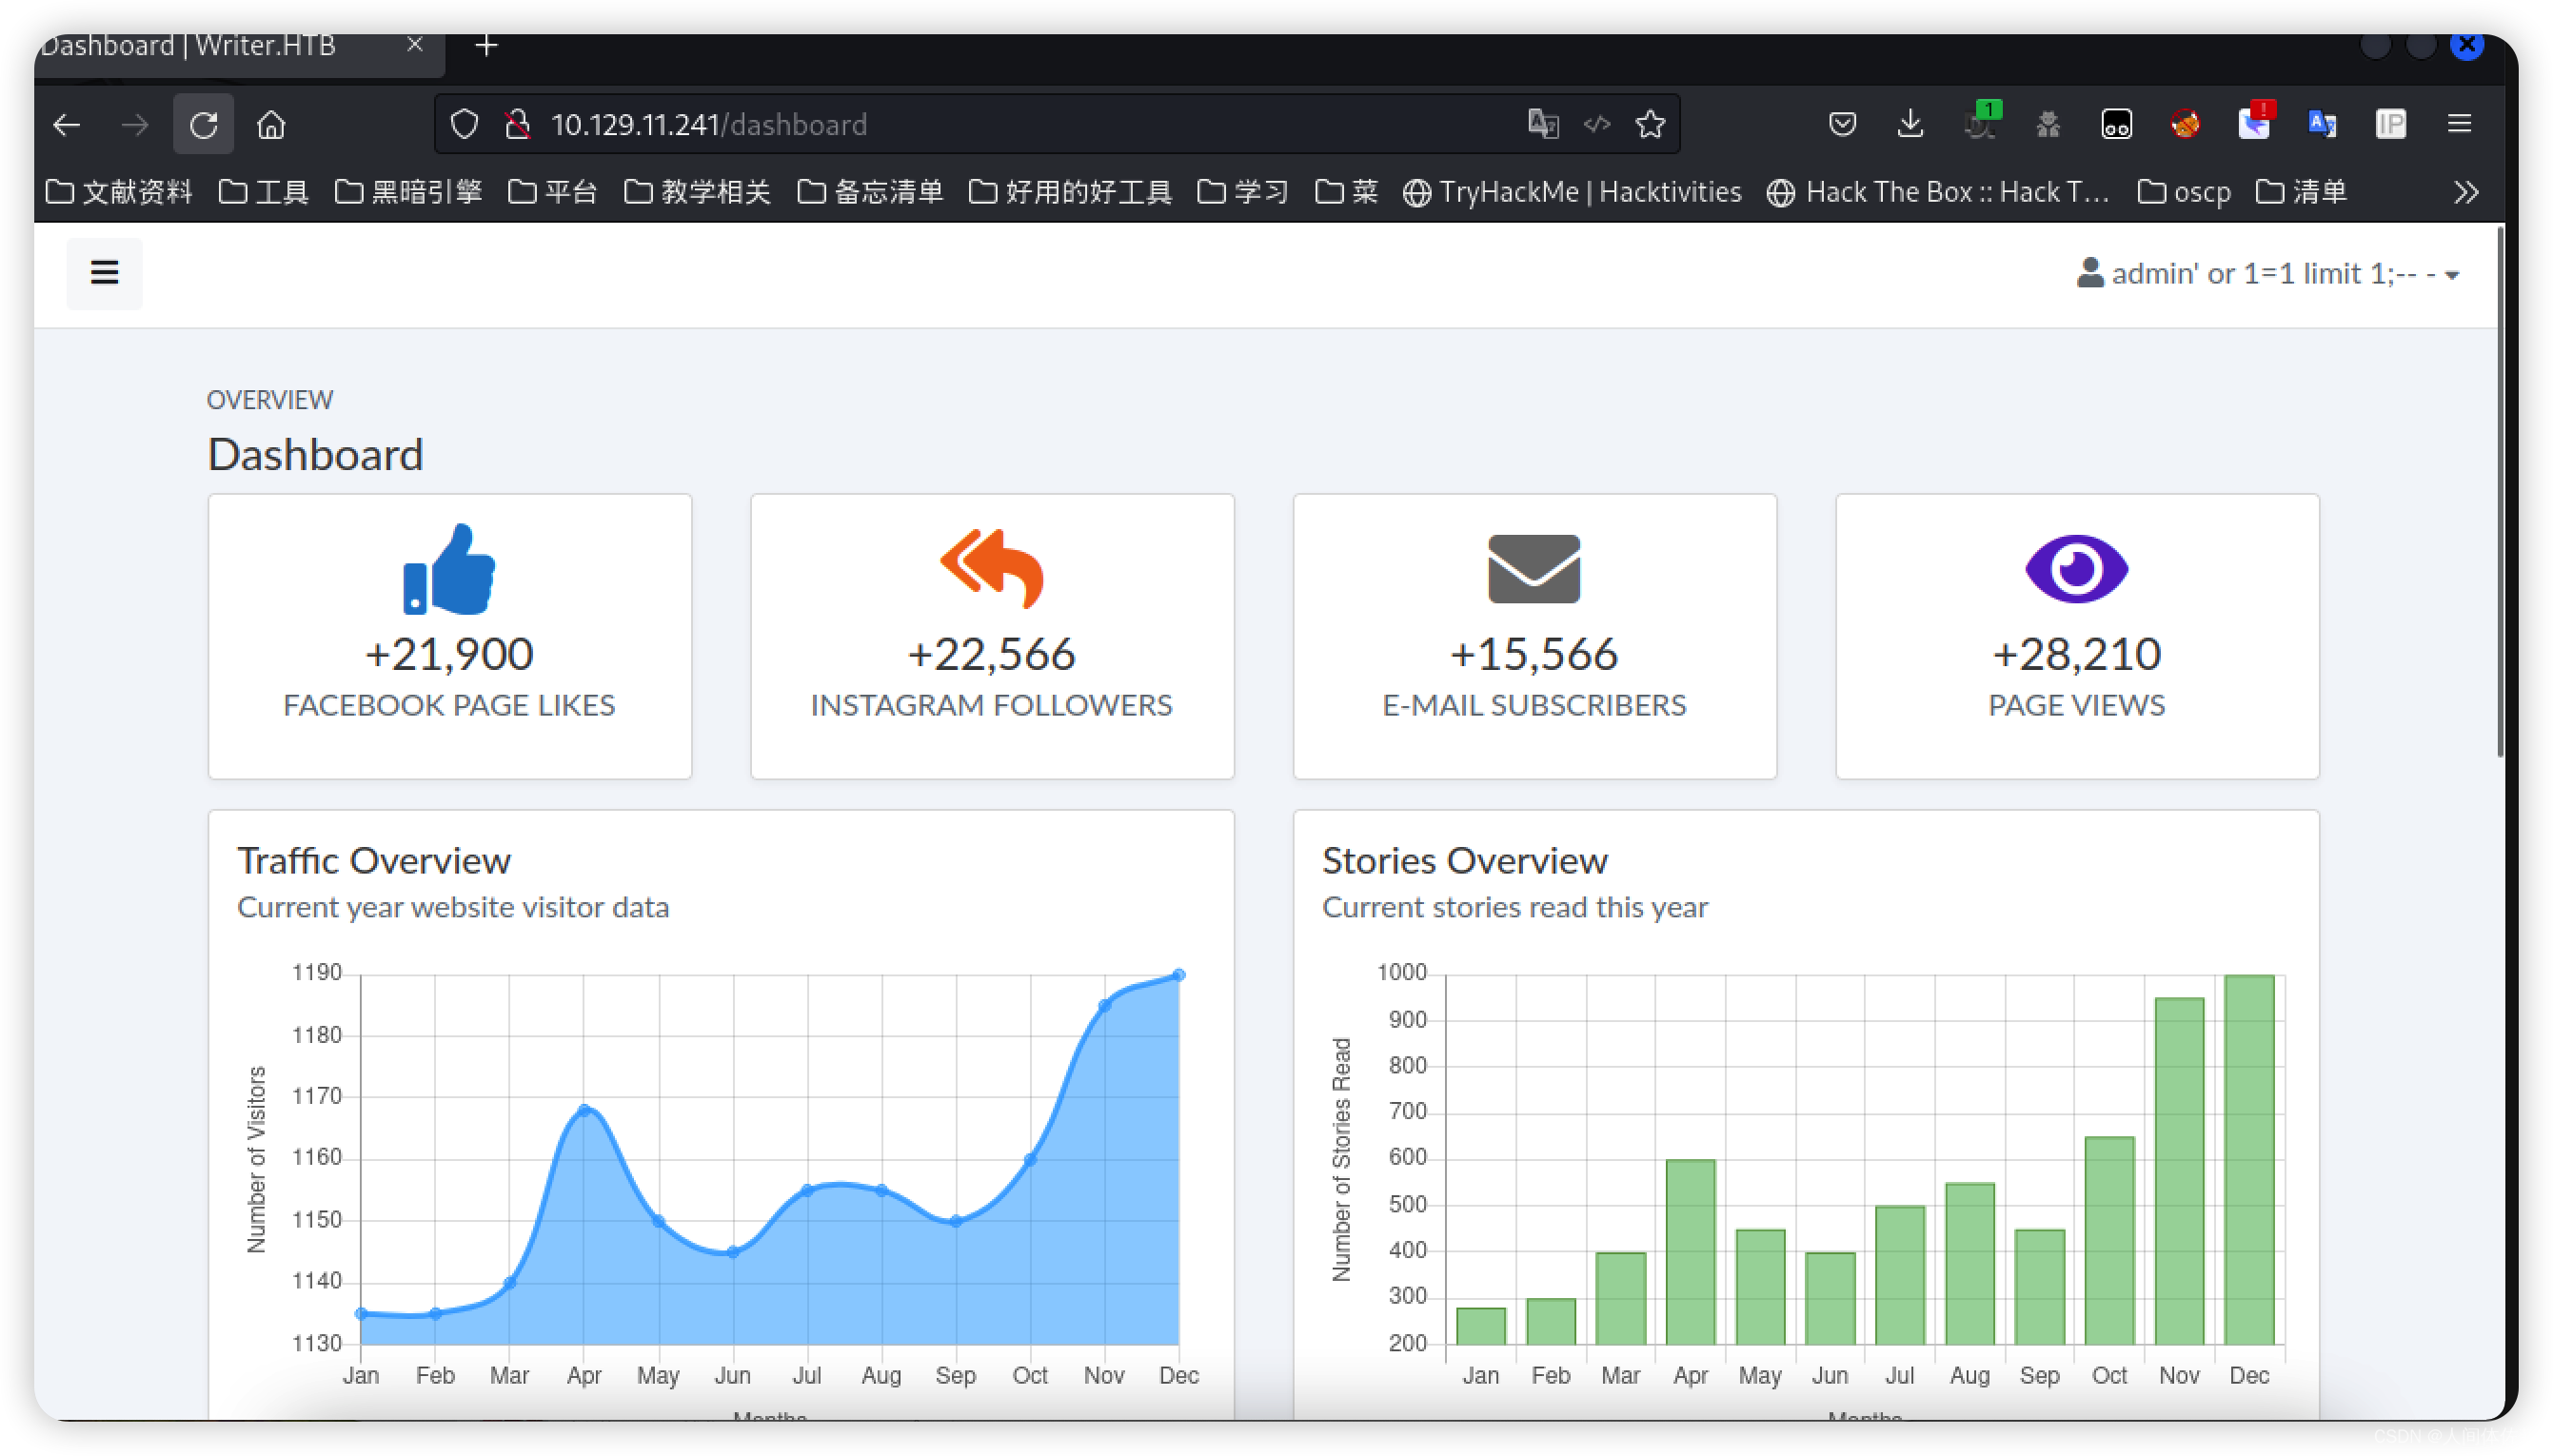The height and width of the screenshot is (1456, 2553).
Task: Click the +28,210 page views figure
Action: pyautogui.click(x=2076, y=654)
